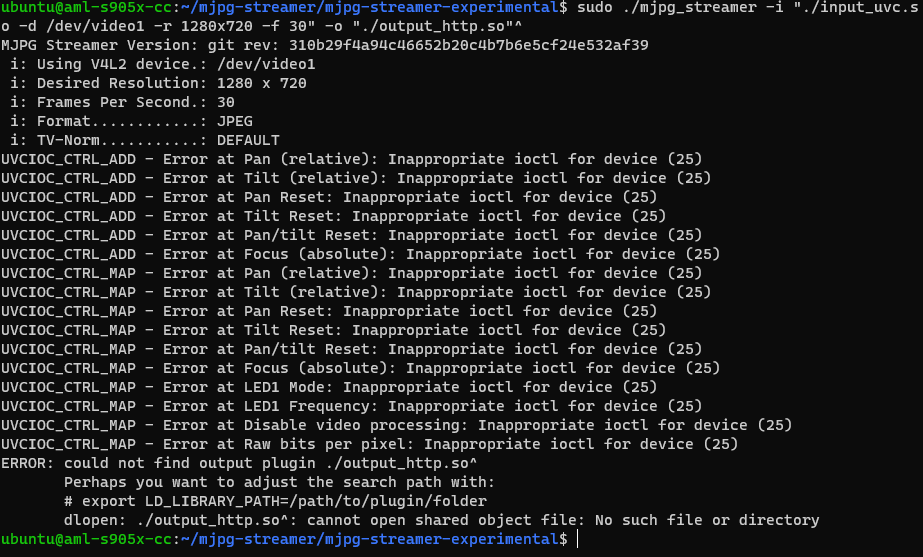Click the /dev/video1 device path in info line
Image resolution: width=923 pixels, height=557 pixels.
point(266,64)
